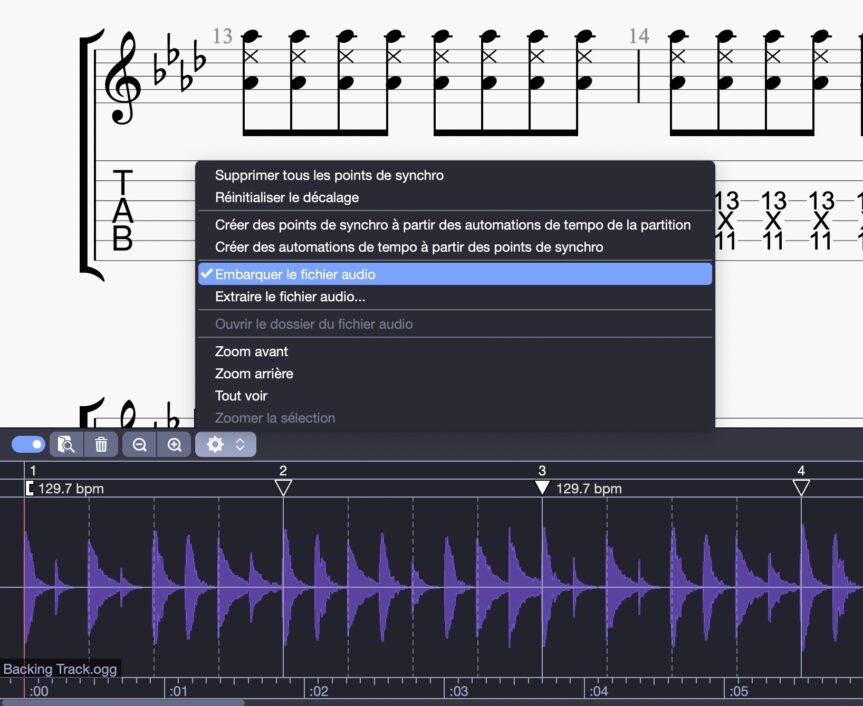The image size is (863, 706).
Task: Click the zoom out magnifier icon
Action: pos(140,444)
